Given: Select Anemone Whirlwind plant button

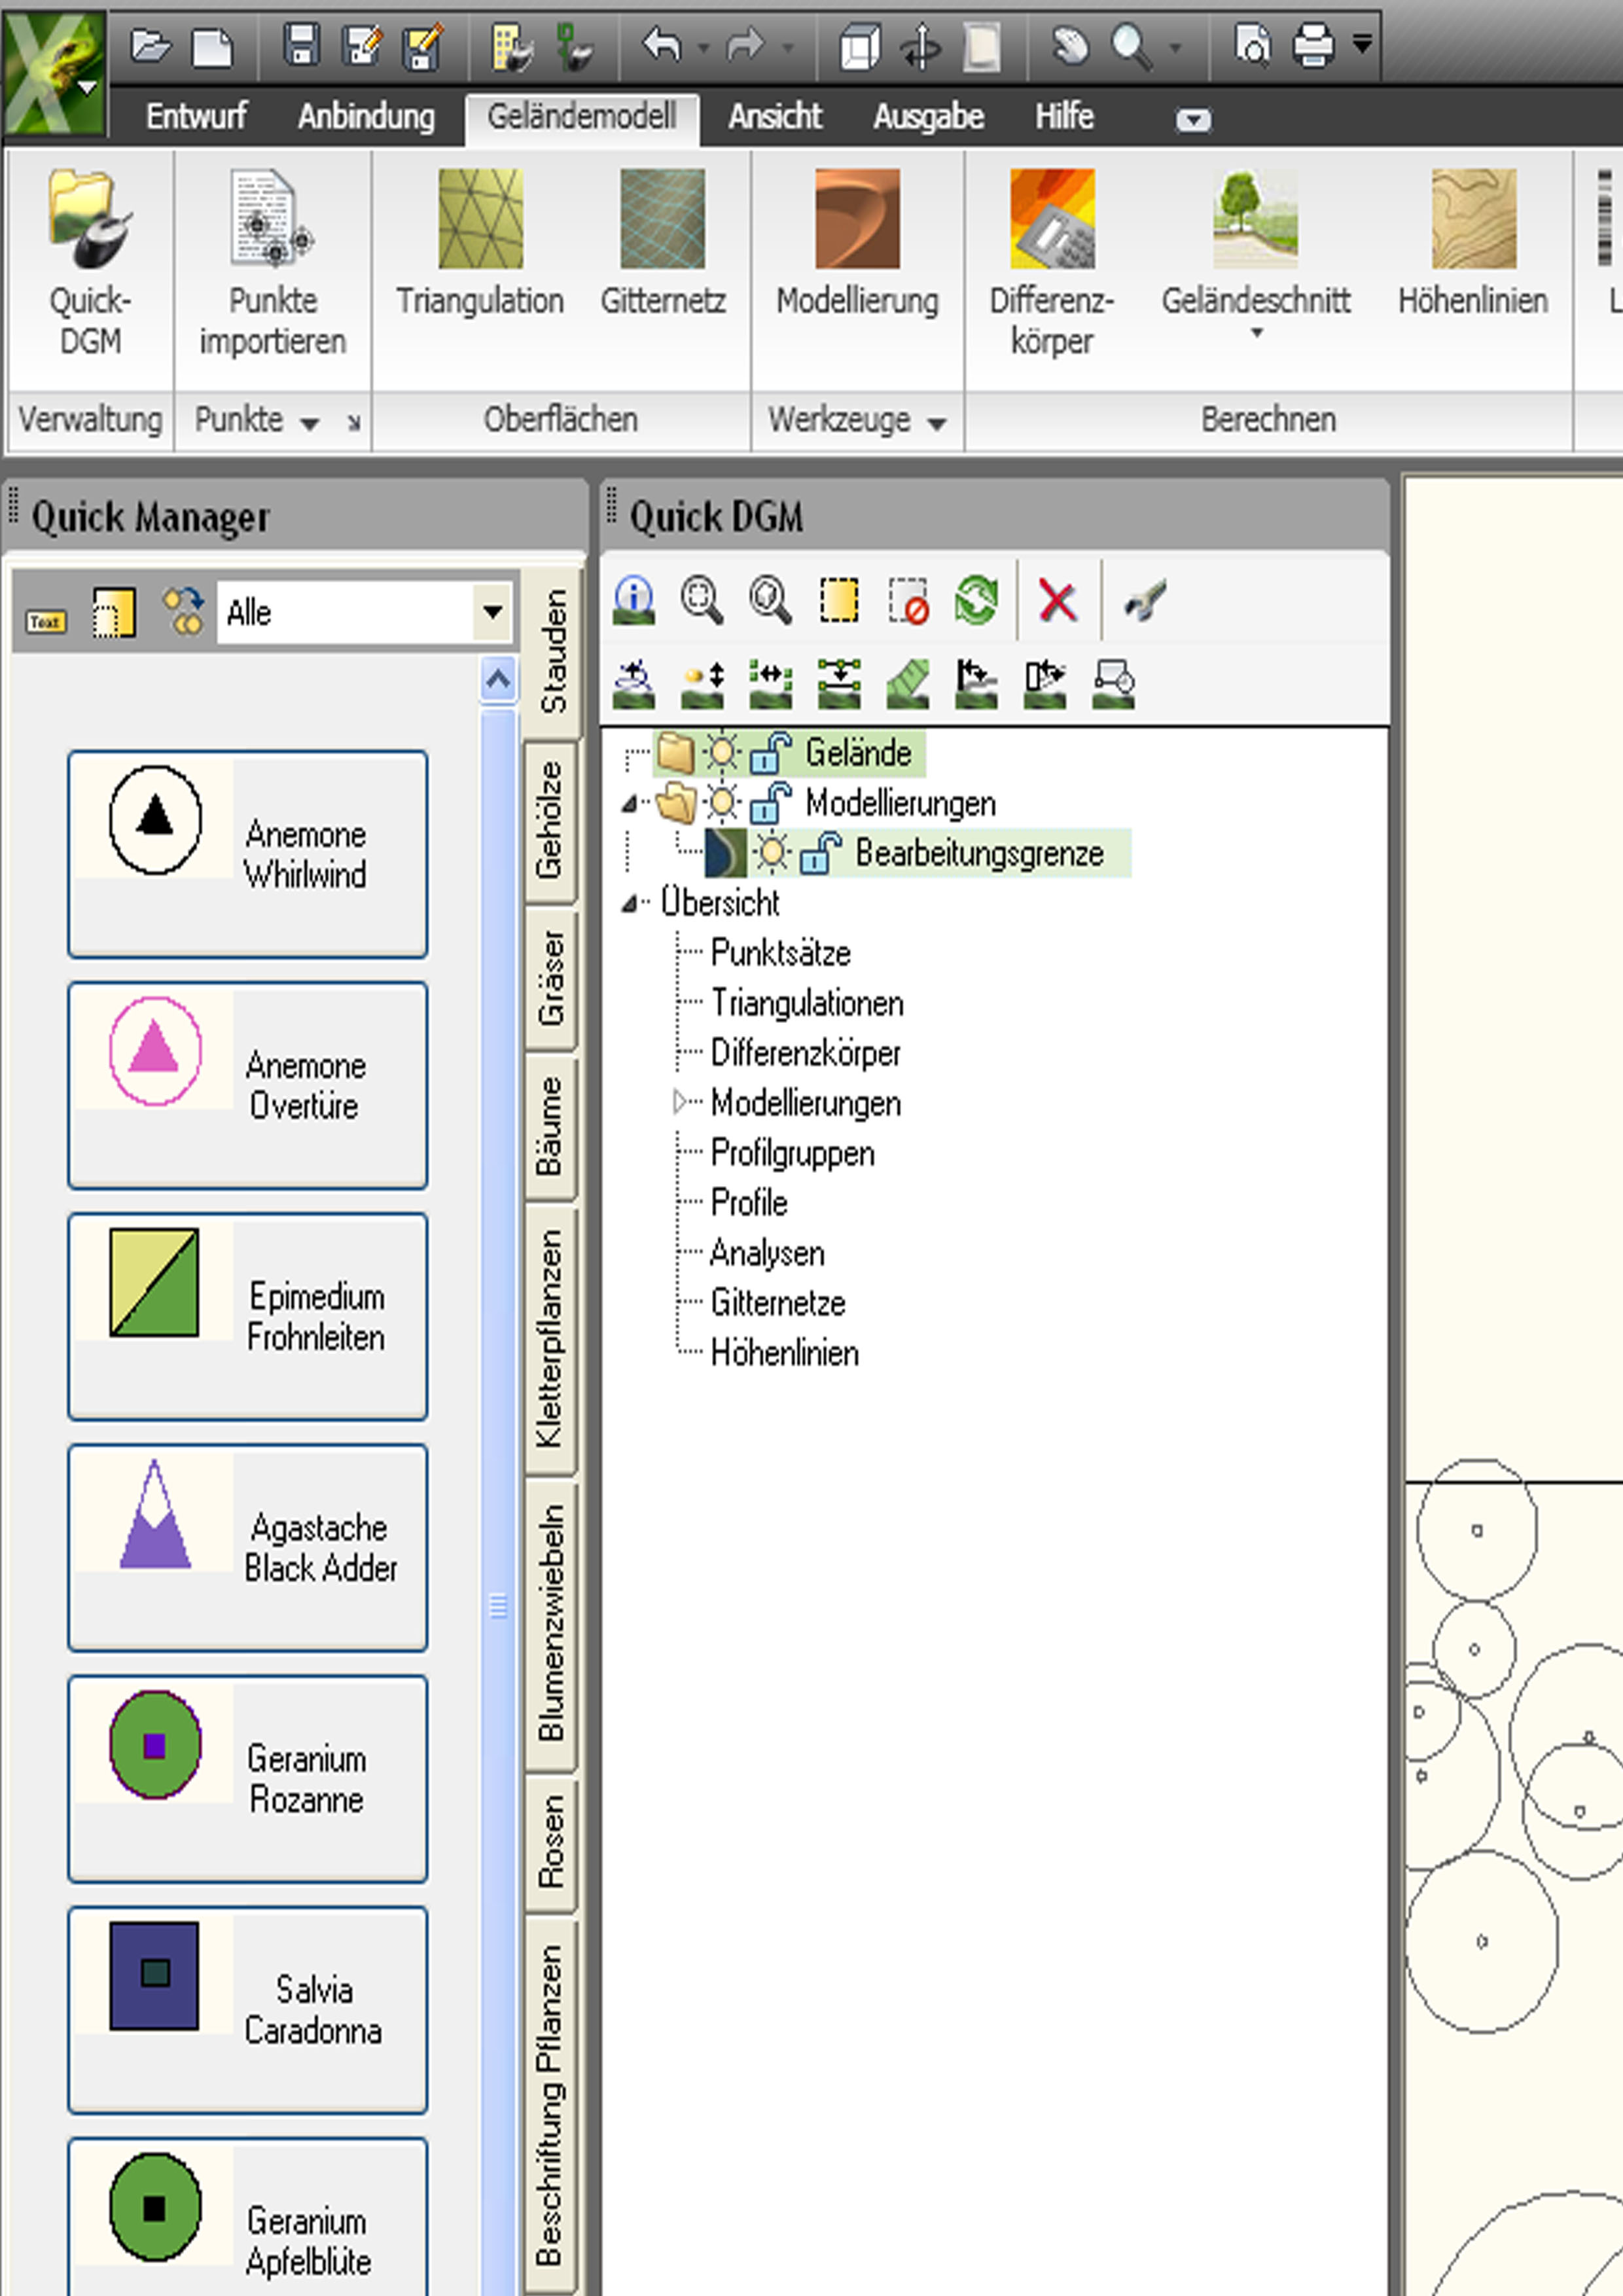Looking at the screenshot, I should coord(248,854).
